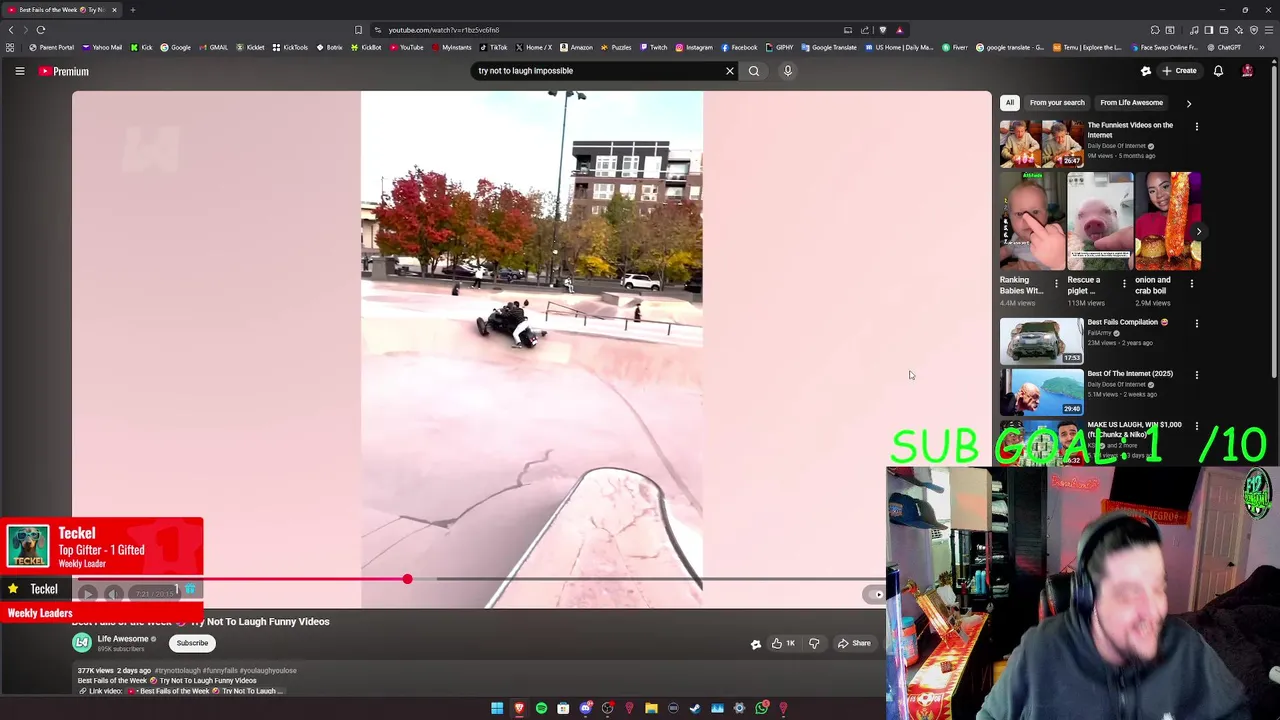Open options for onion and crab boil short

pyautogui.click(x=1192, y=284)
